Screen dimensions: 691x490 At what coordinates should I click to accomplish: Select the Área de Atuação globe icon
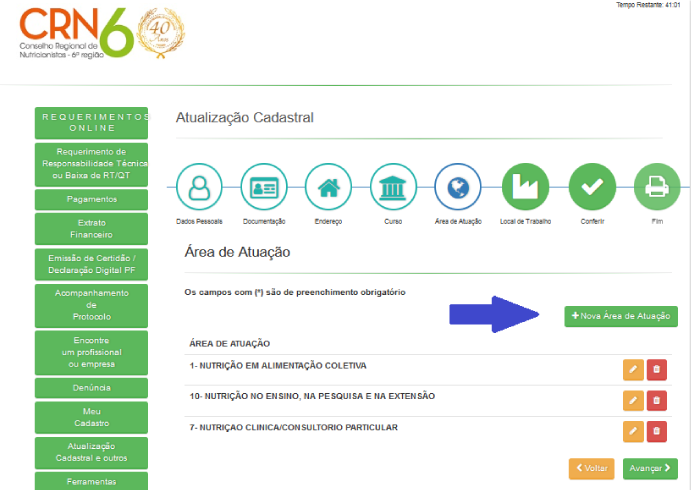[458, 187]
